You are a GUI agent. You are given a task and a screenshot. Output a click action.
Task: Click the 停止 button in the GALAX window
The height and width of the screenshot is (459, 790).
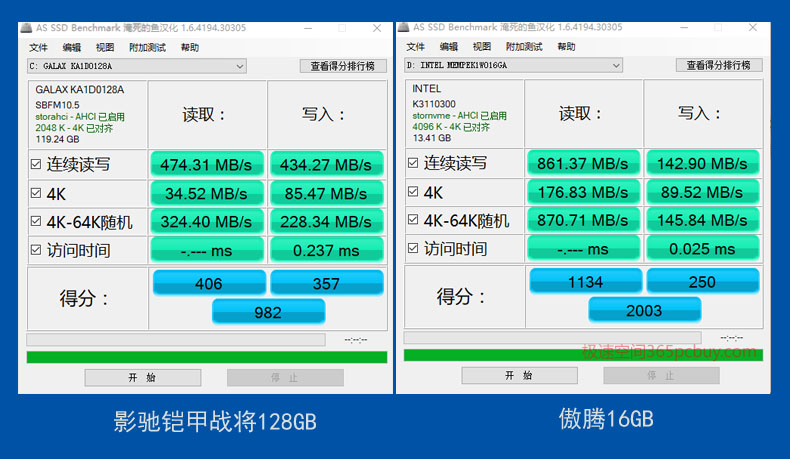[285, 377]
